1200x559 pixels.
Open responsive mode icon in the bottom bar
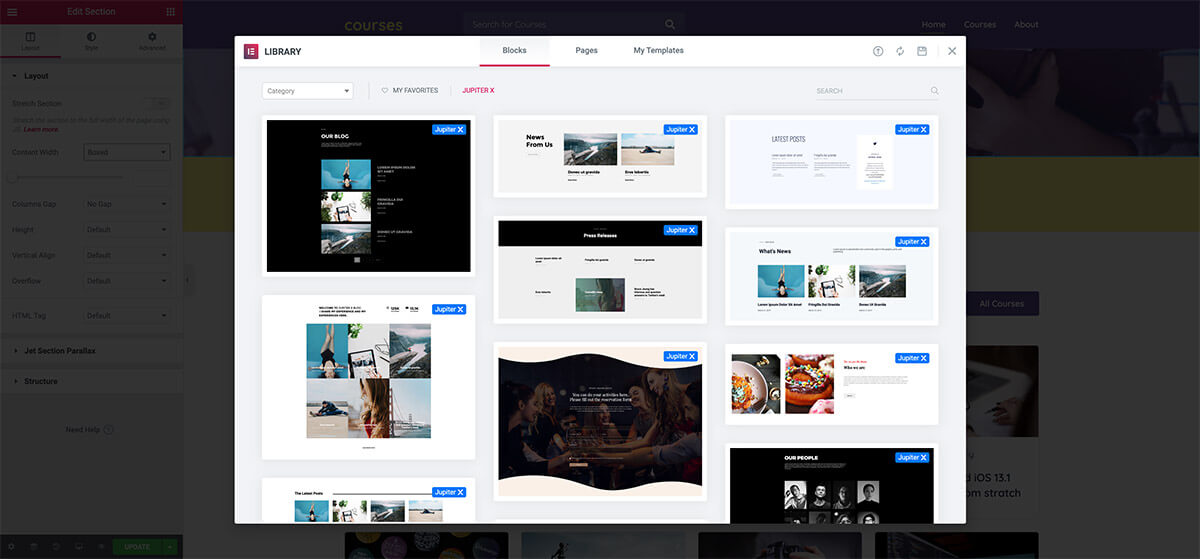click(x=79, y=547)
